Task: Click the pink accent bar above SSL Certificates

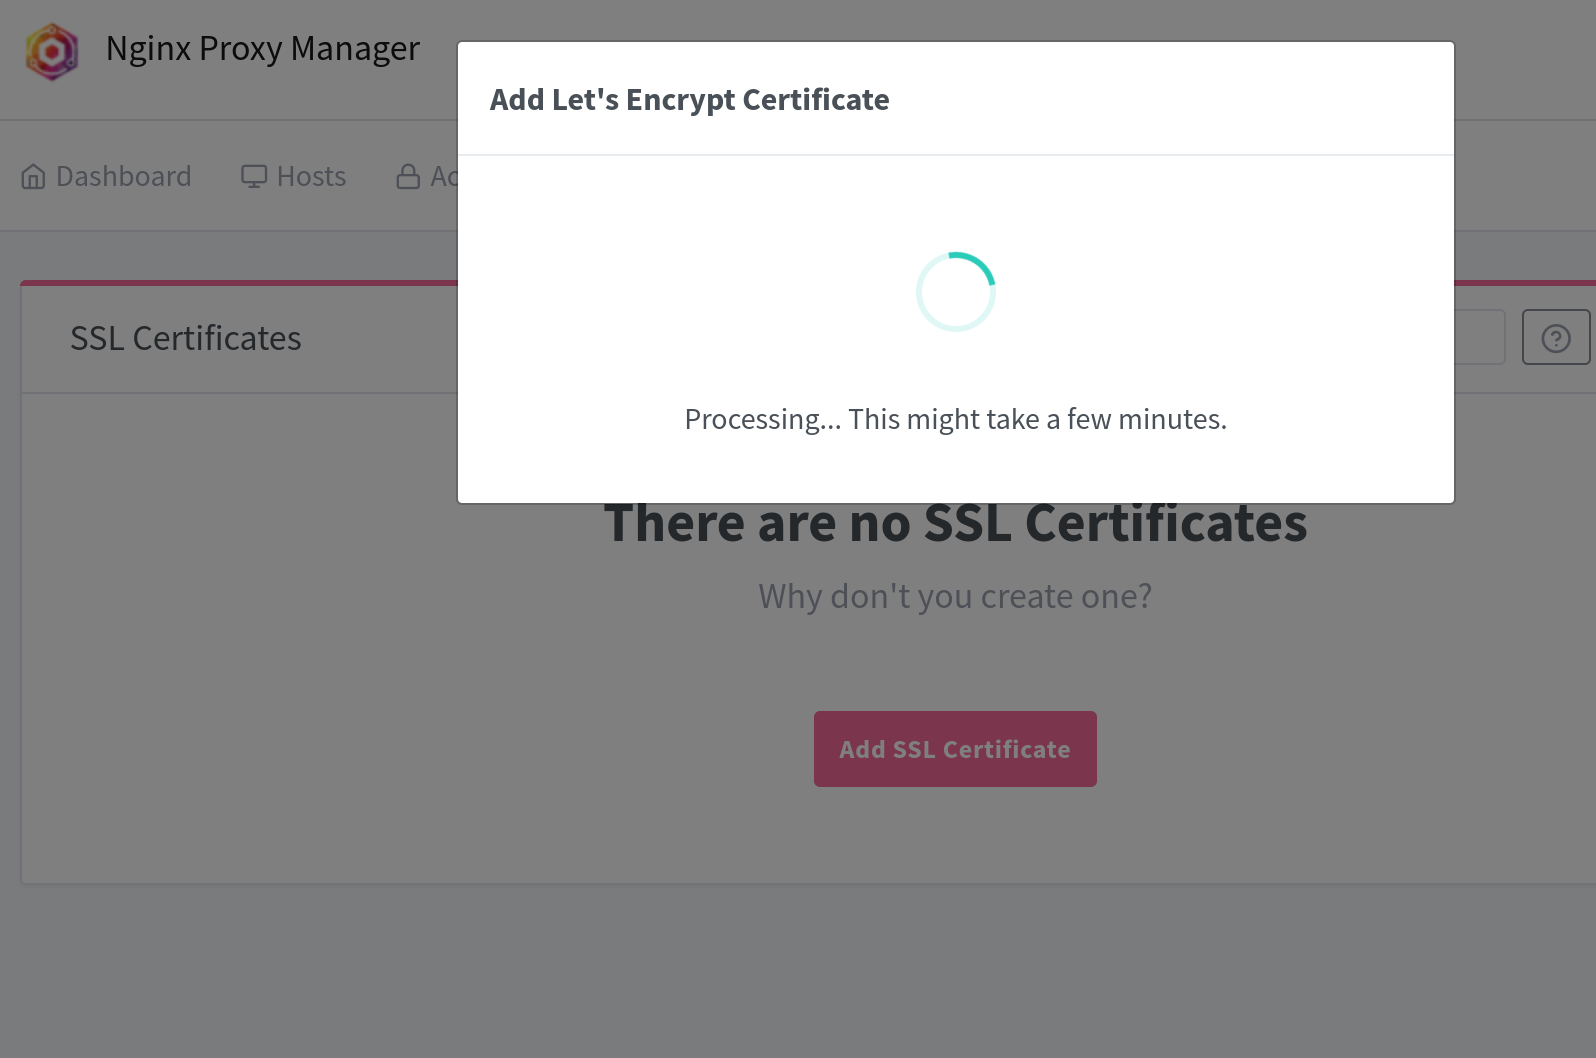Action: pos(240,283)
